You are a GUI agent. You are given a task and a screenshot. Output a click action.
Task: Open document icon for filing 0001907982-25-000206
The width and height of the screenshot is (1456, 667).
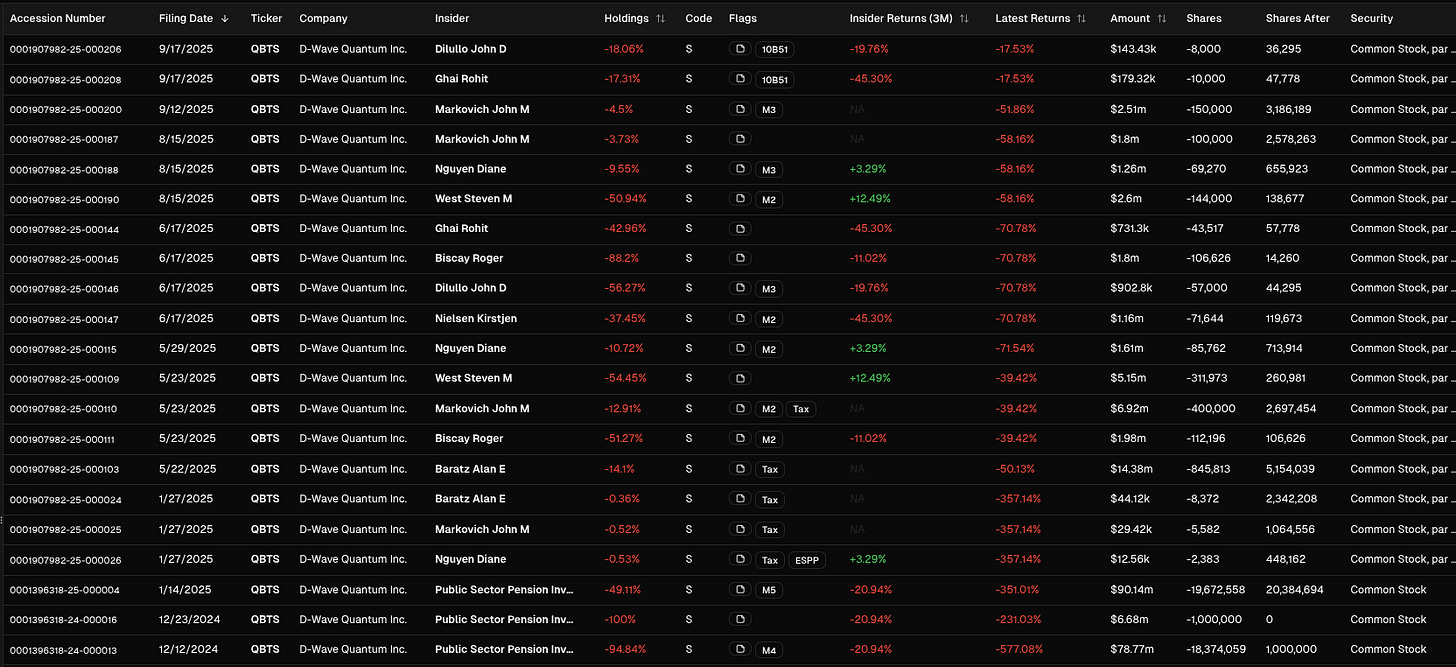(x=740, y=49)
